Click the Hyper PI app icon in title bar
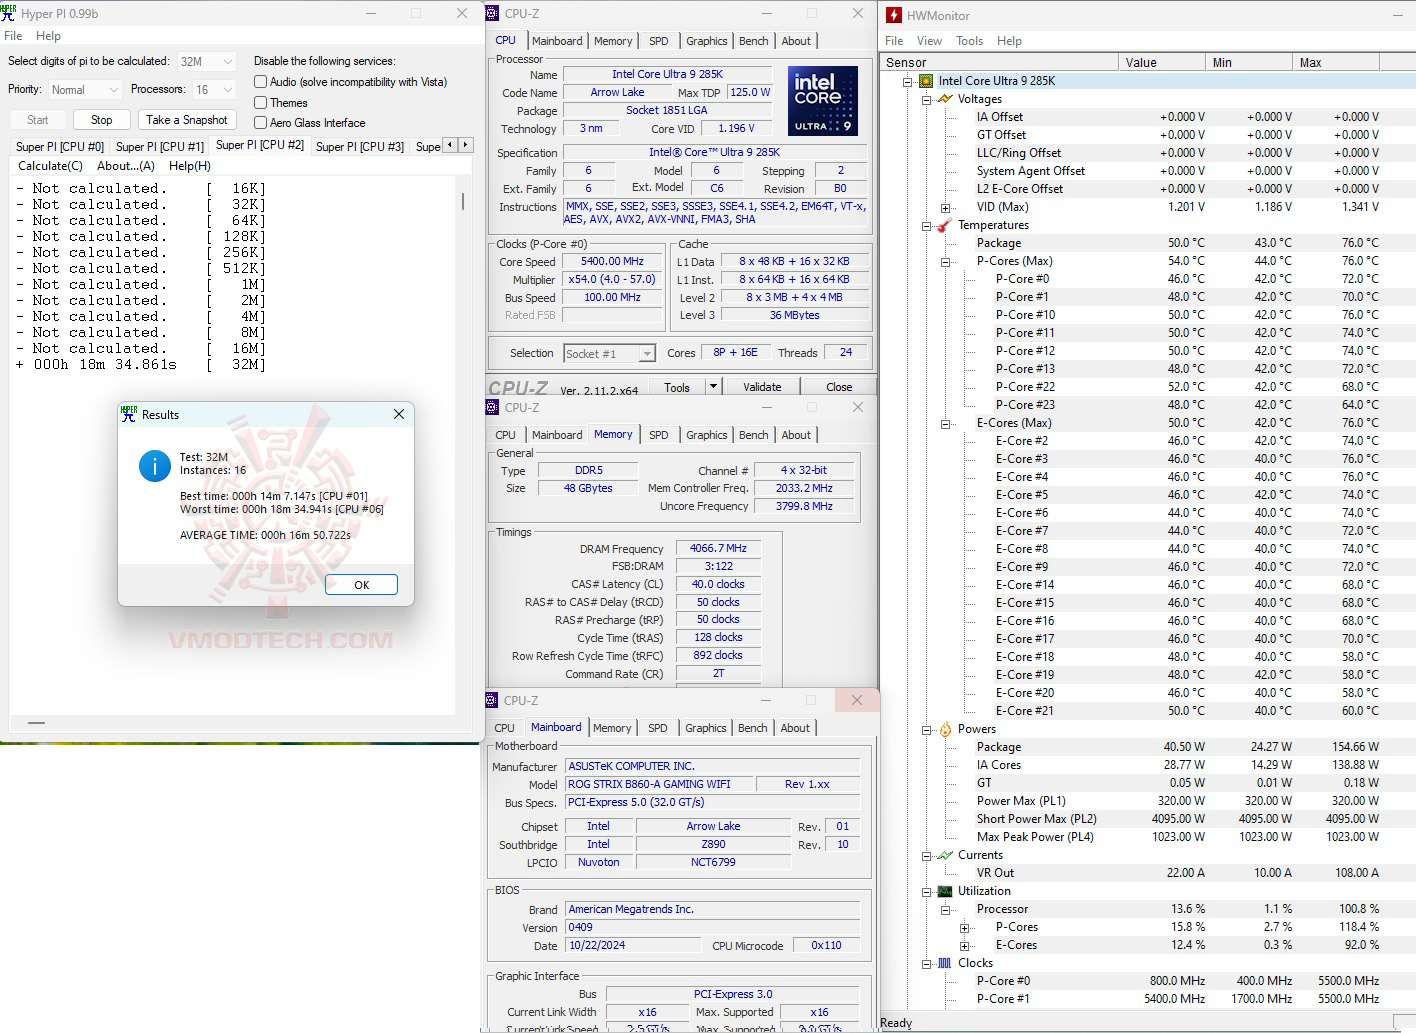 click(x=8, y=13)
